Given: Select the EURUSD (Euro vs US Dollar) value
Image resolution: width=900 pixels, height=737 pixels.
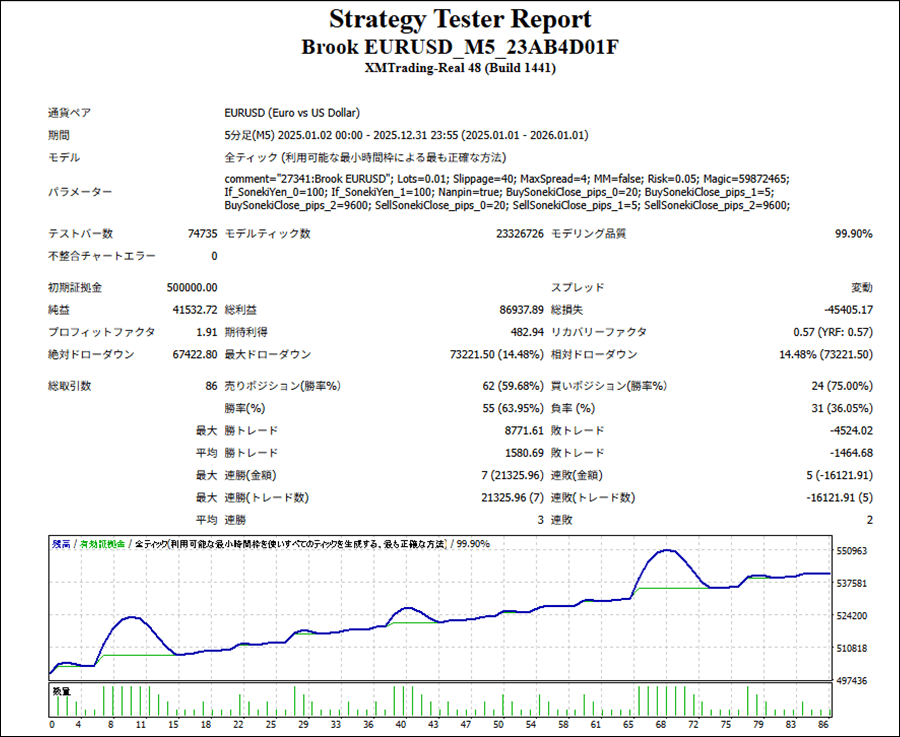Looking at the screenshot, I should click(x=292, y=113).
